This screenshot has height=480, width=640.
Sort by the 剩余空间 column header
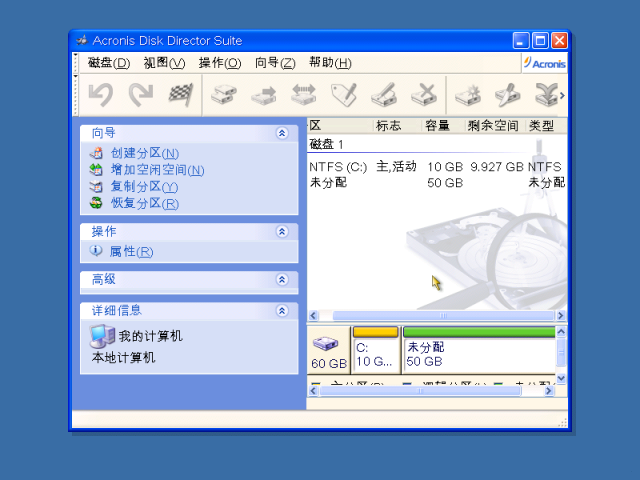tap(493, 126)
